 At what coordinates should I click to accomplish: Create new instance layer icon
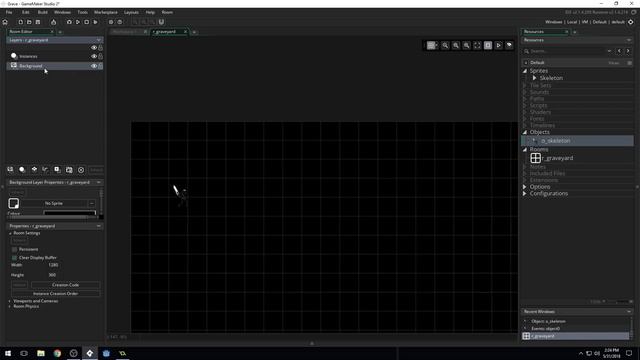tap(22, 170)
